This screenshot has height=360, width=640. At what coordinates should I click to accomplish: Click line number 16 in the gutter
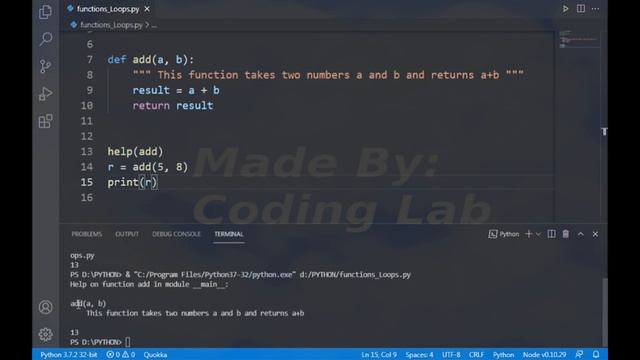pos(87,198)
